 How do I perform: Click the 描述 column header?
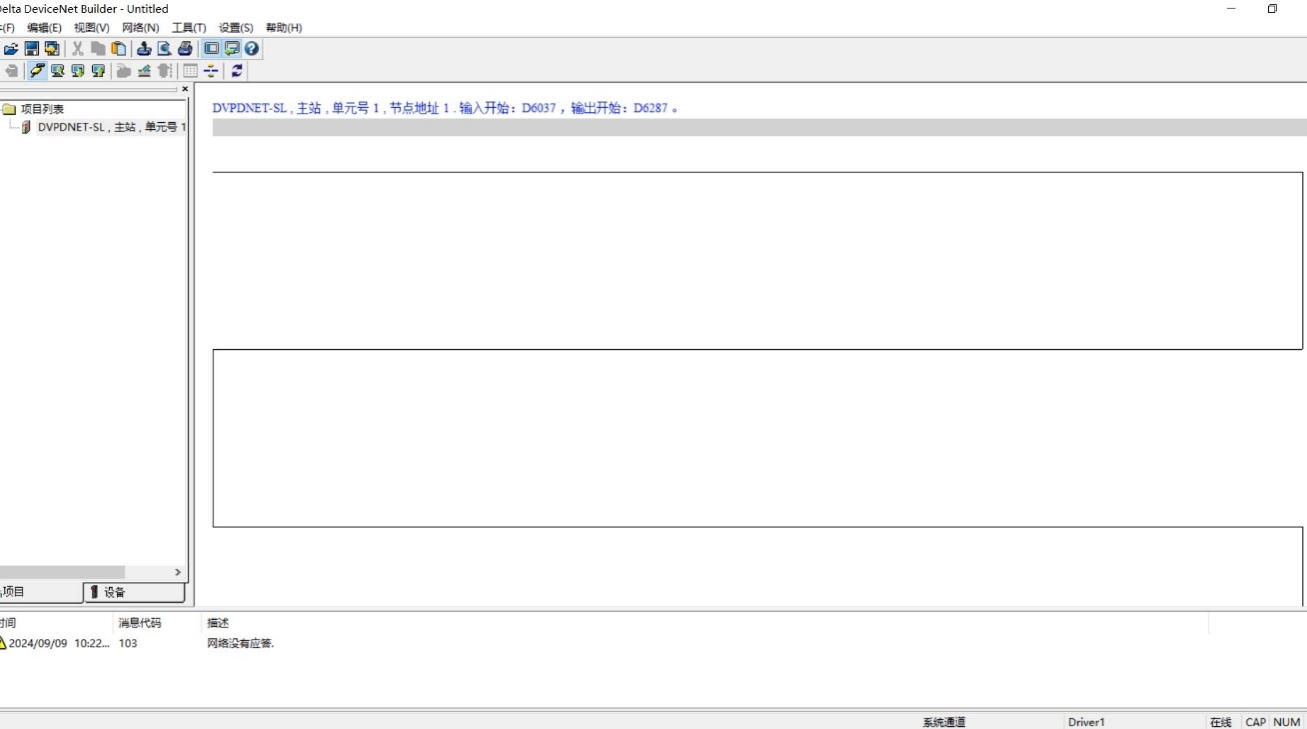point(218,623)
